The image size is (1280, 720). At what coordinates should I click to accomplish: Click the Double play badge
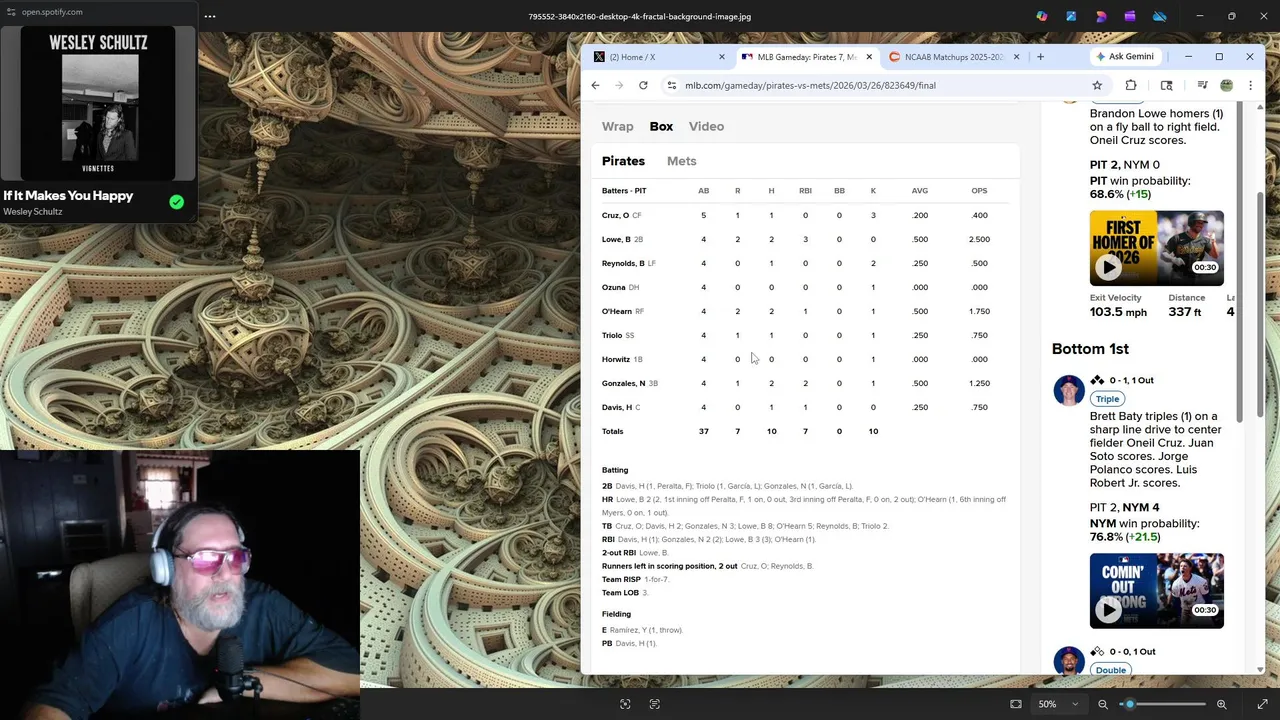click(1110, 670)
